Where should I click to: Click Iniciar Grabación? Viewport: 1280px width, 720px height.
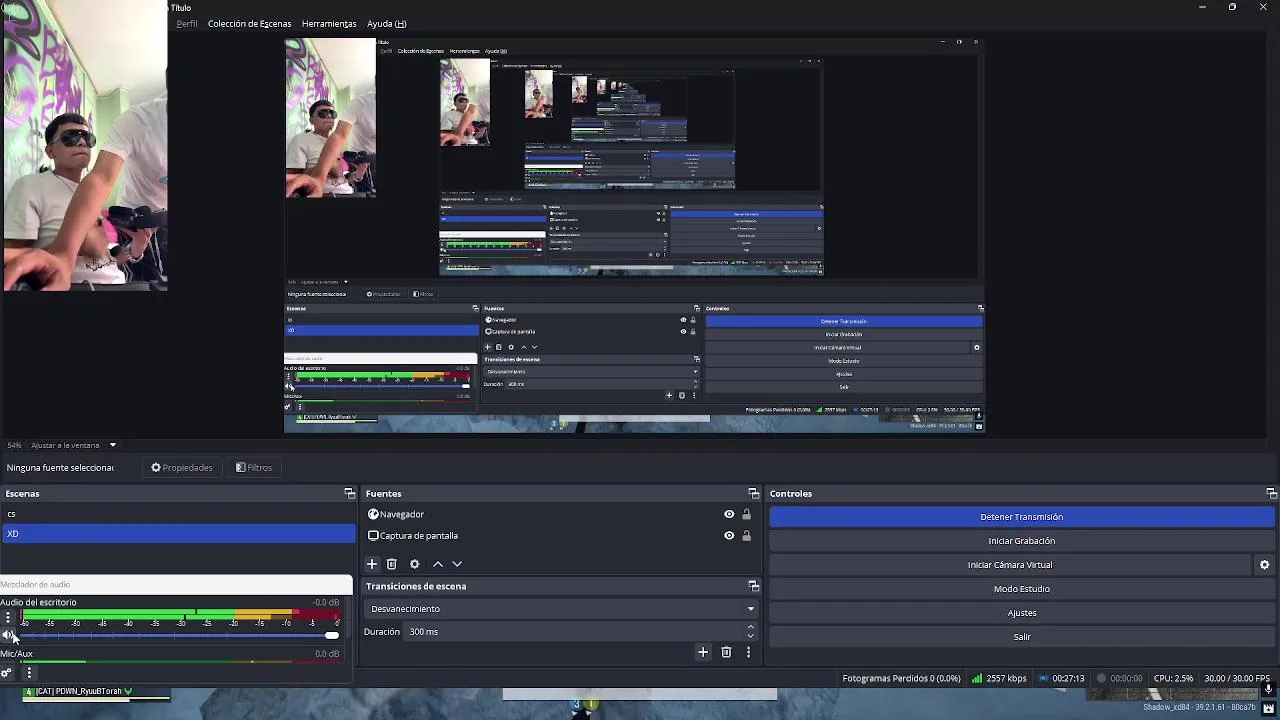pos(1022,541)
